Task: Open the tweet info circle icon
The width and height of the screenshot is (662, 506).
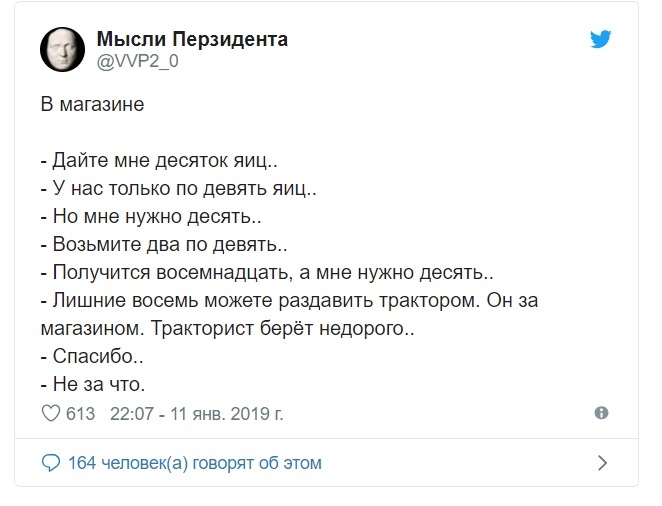Action: [x=601, y=413]
